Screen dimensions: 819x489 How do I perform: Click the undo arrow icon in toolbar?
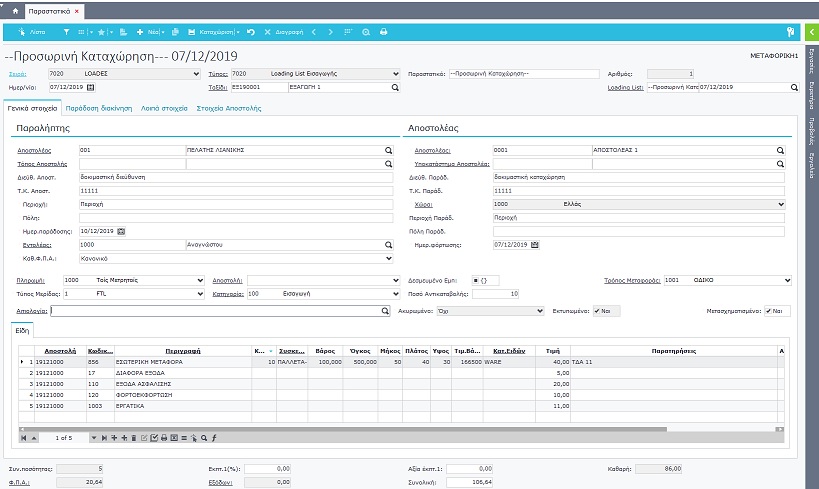coord(250,32)
